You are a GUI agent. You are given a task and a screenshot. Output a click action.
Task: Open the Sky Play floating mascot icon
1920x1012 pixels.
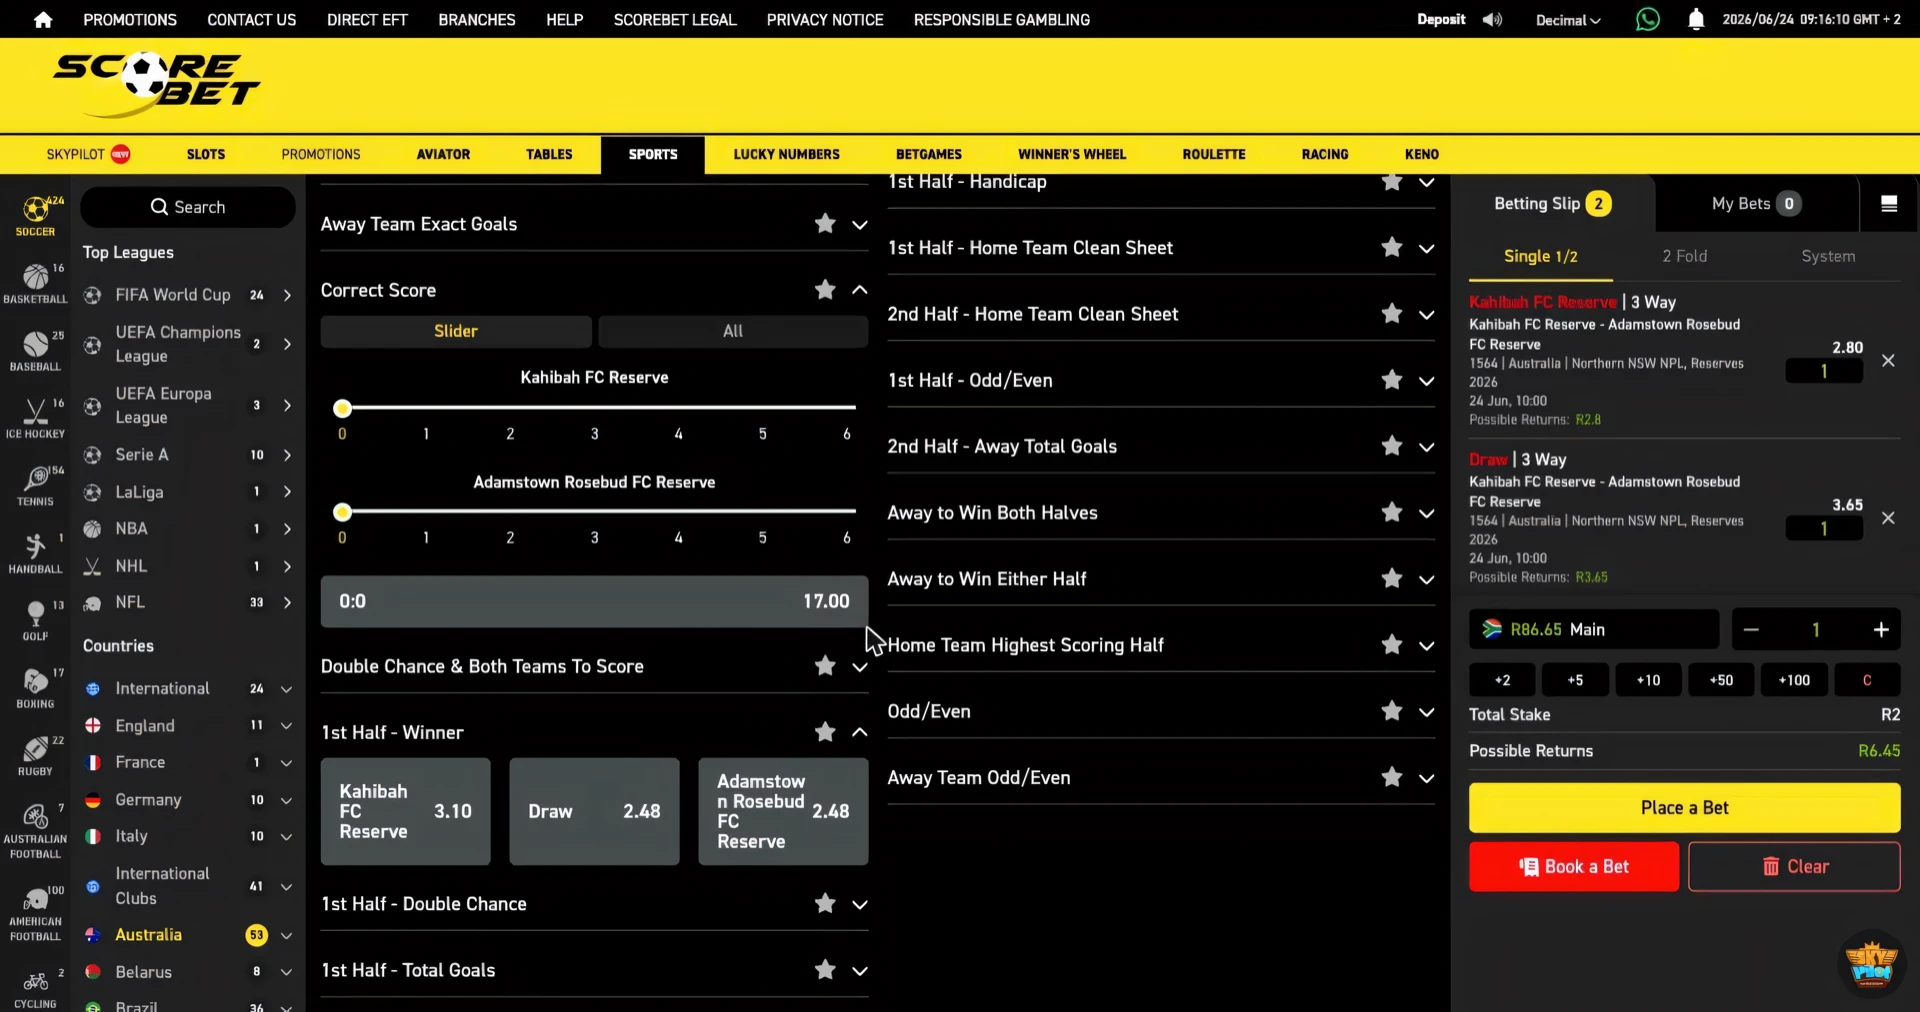tap(1871, 964)
